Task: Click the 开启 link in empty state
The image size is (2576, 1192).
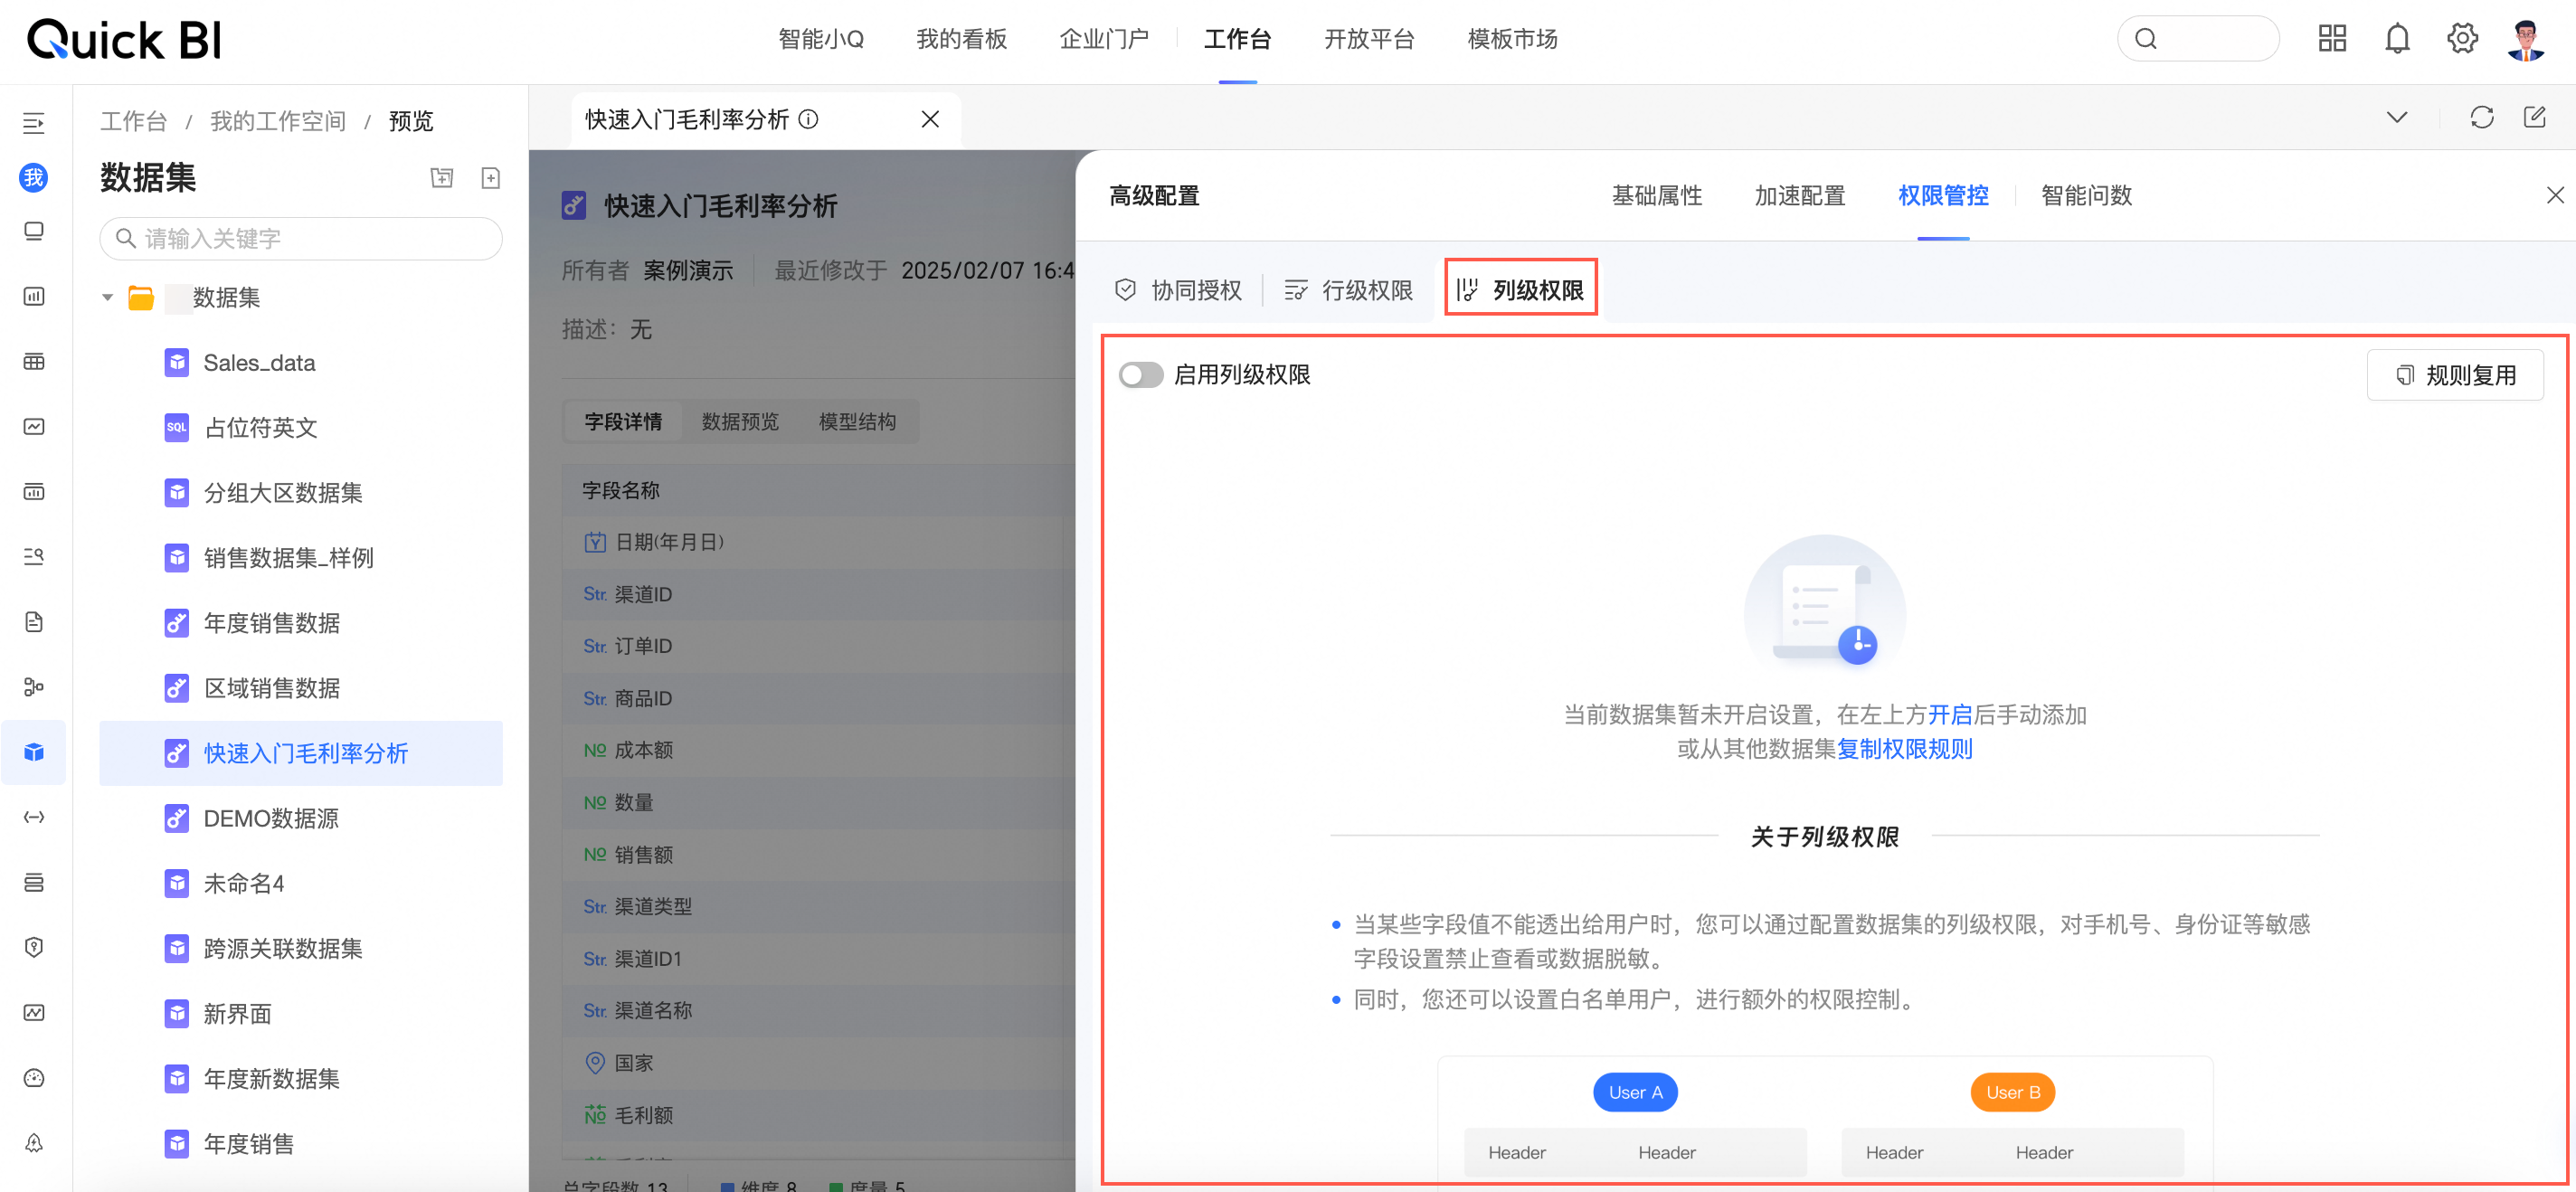Action: [1949, 715]
